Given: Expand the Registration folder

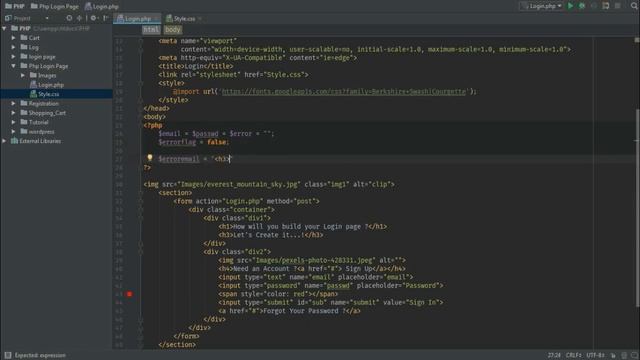Looking at the screenshot, I should [x=13, y=104].
